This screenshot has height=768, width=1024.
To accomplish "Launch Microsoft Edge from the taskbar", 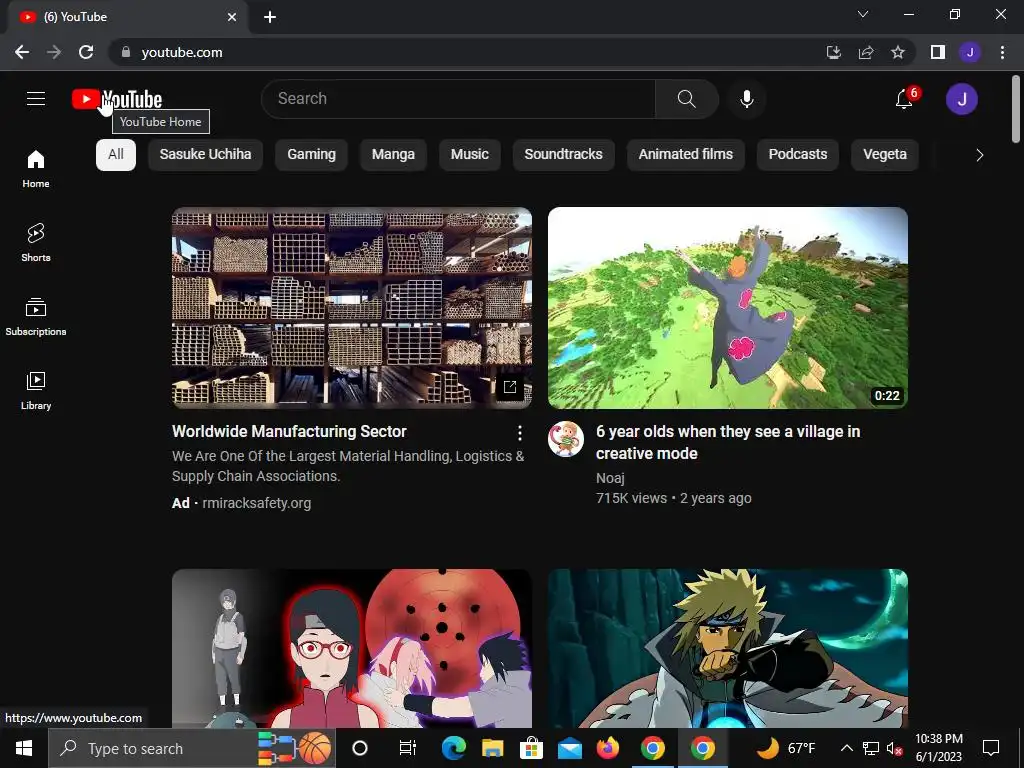I will [x=453, y=748].
